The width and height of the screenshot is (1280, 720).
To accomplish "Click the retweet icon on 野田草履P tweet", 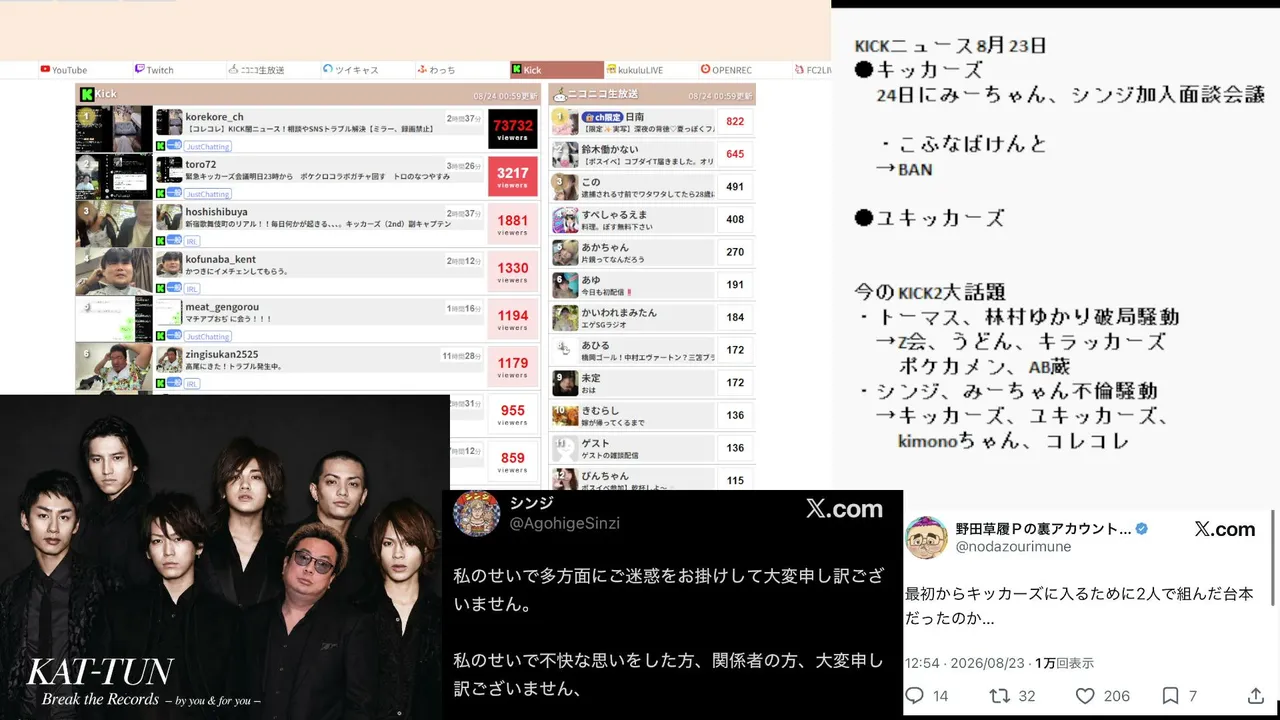I will coord(999,696).
